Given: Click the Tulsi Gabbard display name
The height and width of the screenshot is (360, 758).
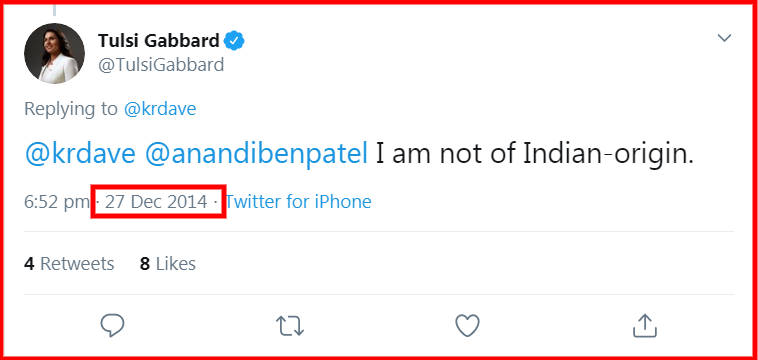Looking at the screenshot, I should pyautogui.click(x=159, y=42).
